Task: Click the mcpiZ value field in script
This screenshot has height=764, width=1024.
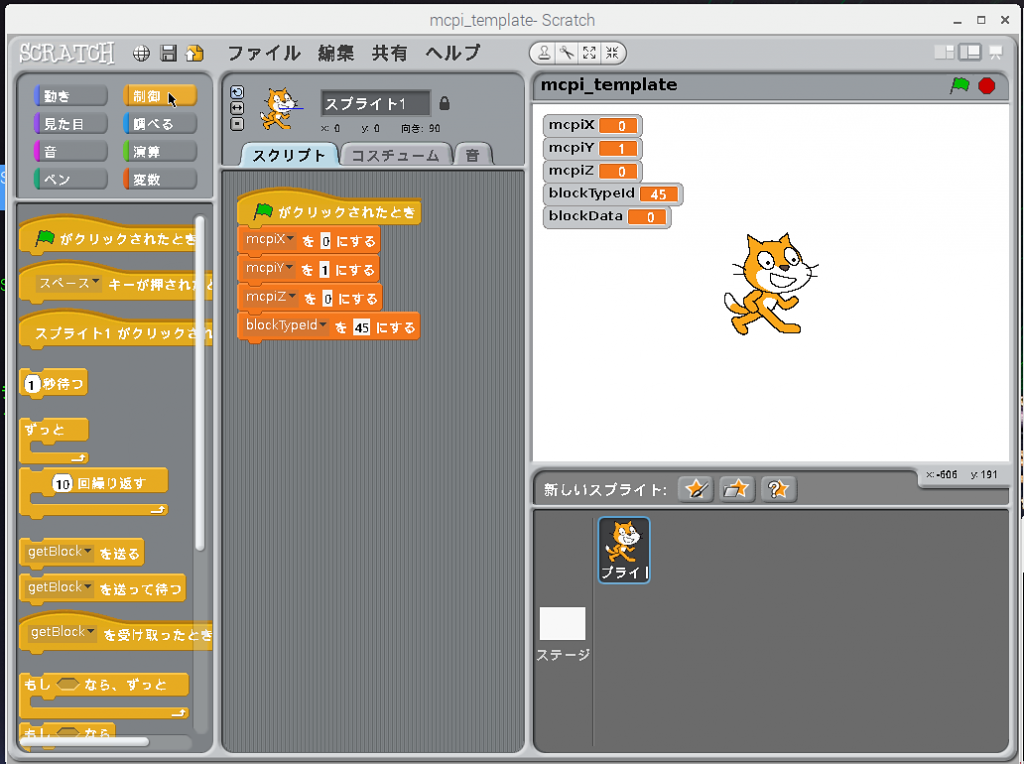Action: coord(328,298)
